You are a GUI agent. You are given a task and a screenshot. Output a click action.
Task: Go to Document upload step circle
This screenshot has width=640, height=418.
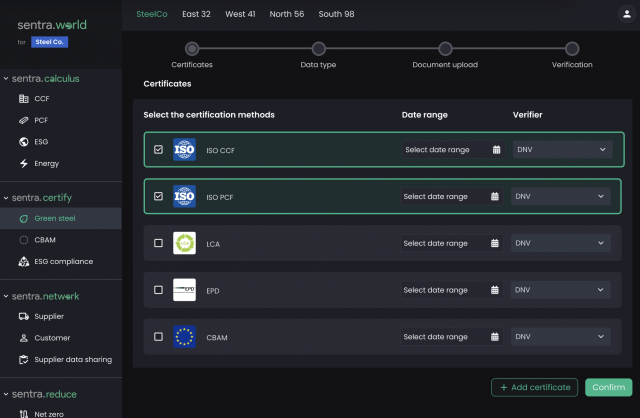pos(445,49)
